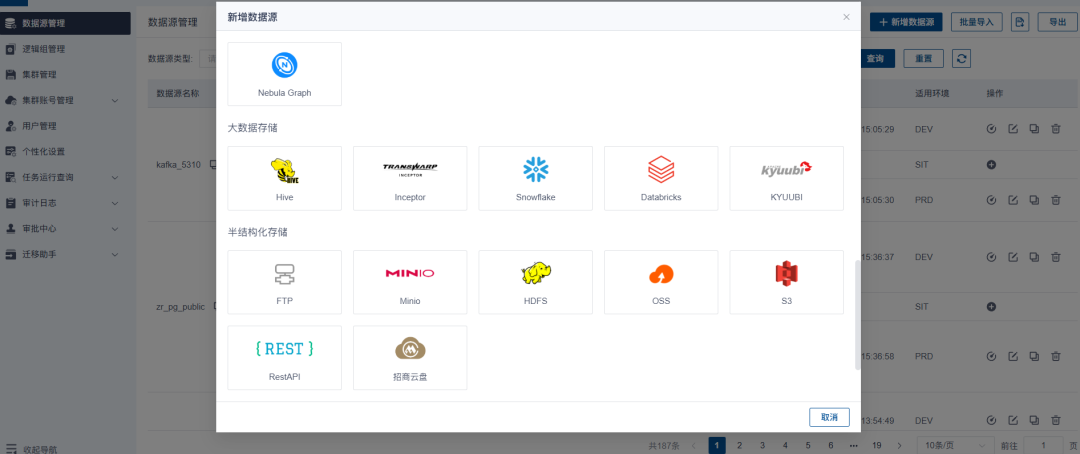The height and width of the screenshot is (454, 1080).
Task: Click the dialog's vertical scrollbar thumb
Action: tap(858, 315)
